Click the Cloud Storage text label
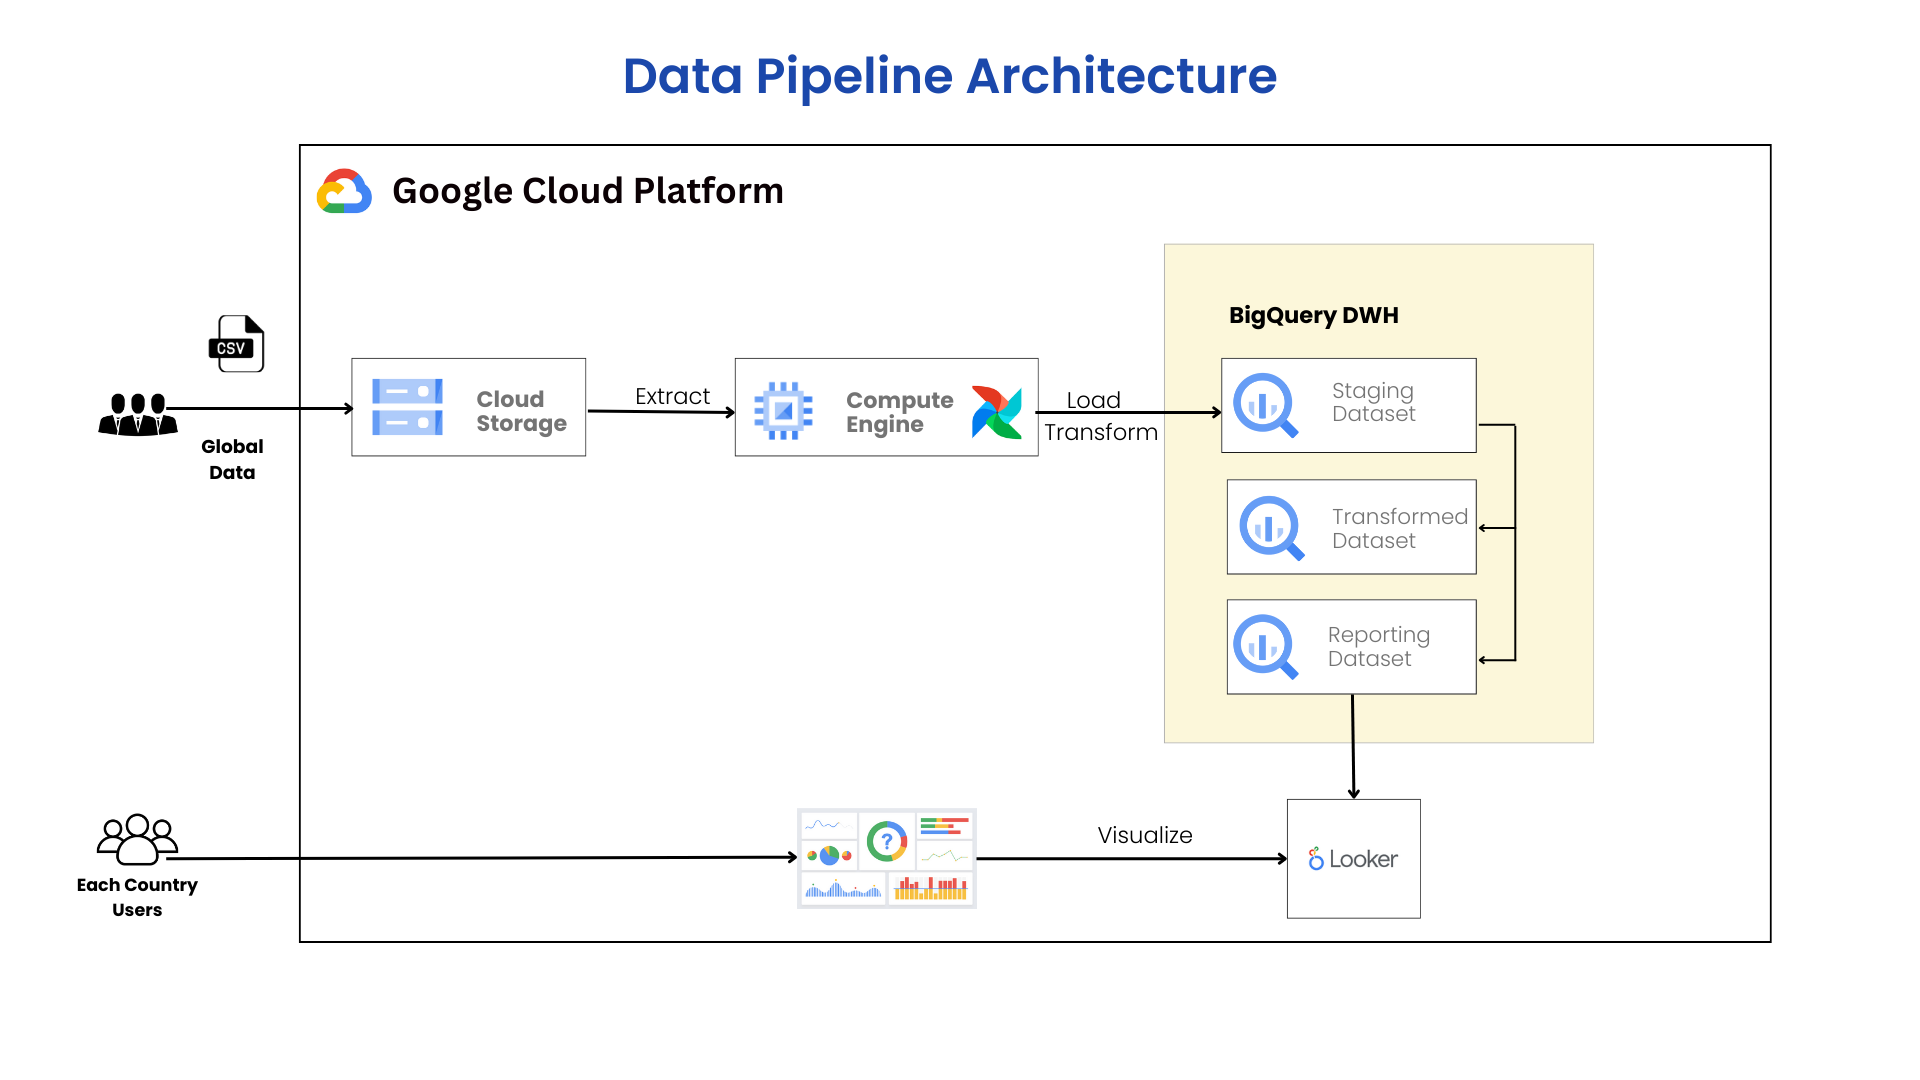The image size is (1920, 1080). click(x=521, y=411)
